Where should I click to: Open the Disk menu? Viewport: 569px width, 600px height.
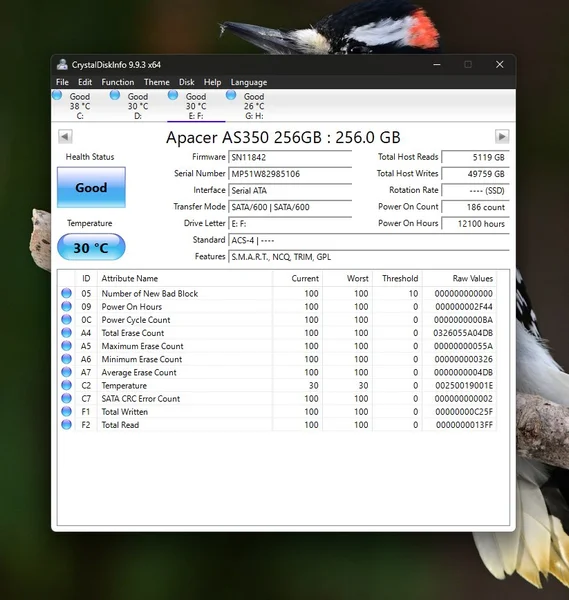click(186, 82)
